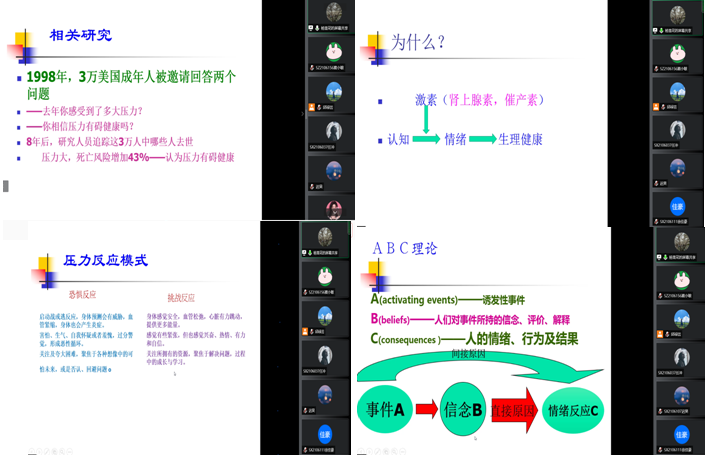
Task: Click the 相关研究 slide title
Action: 80,37
